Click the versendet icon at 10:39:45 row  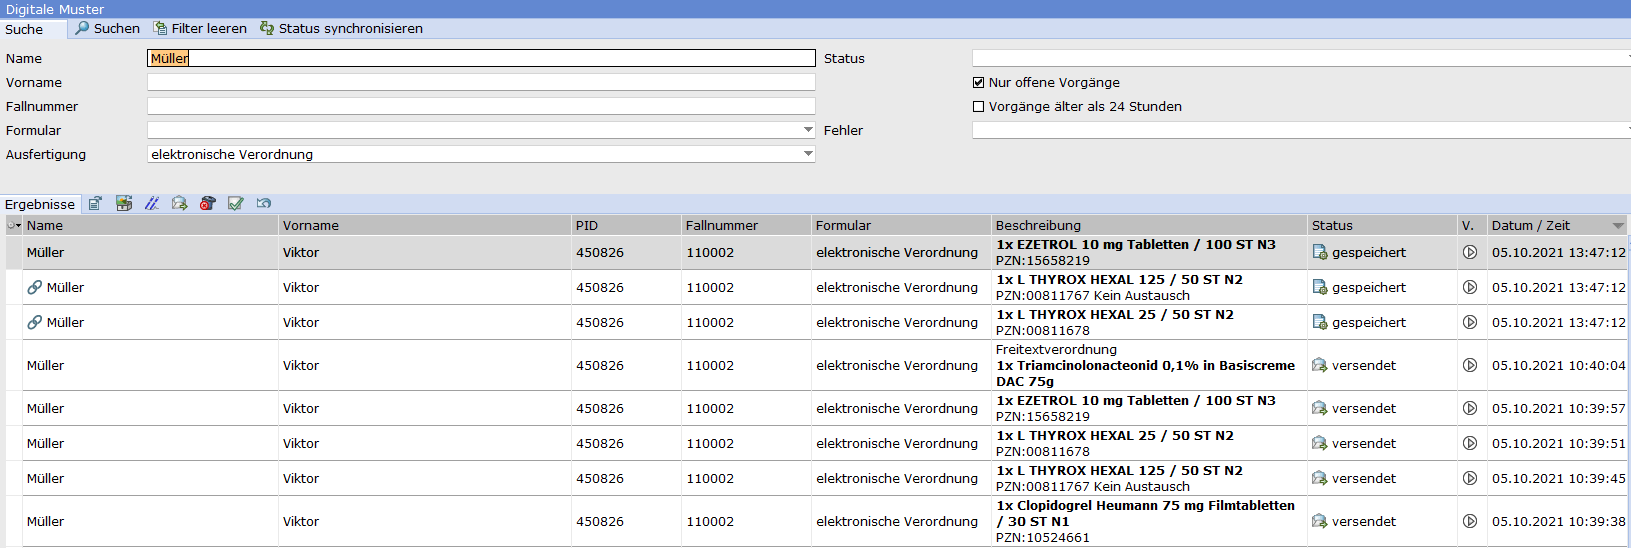pos(1320,478)
